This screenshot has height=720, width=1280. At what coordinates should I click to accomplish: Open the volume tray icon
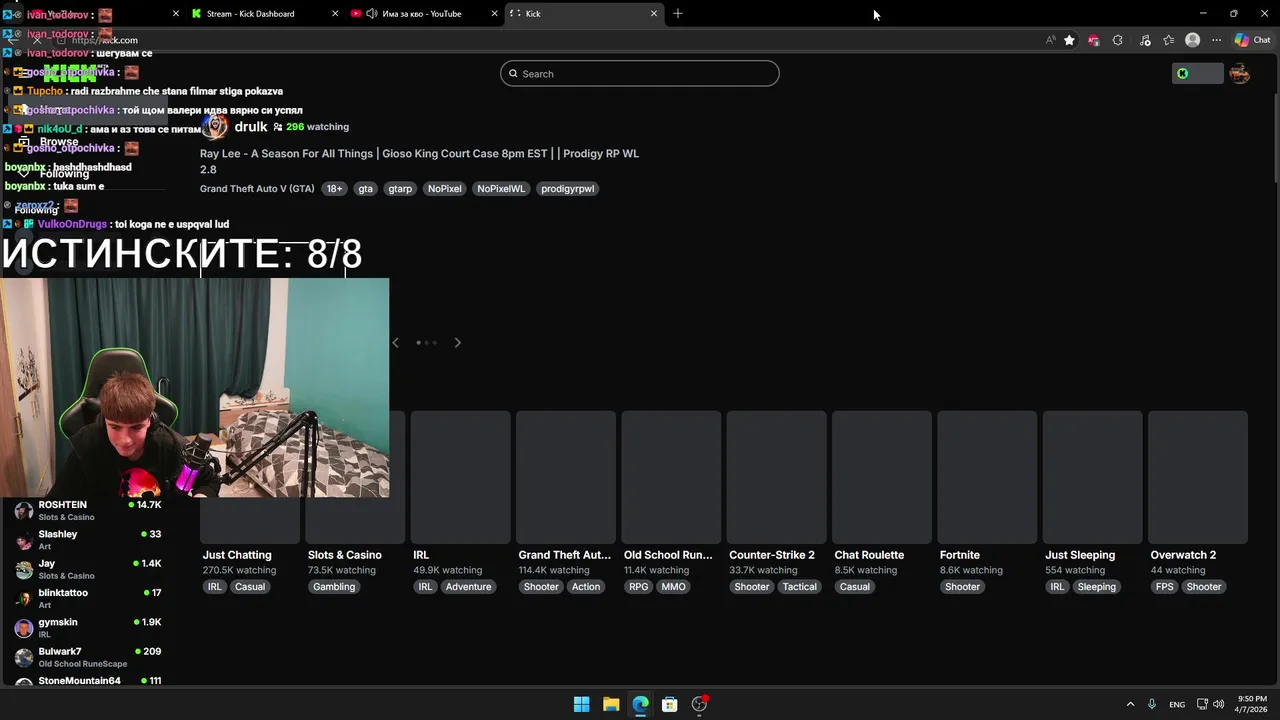1218,704
